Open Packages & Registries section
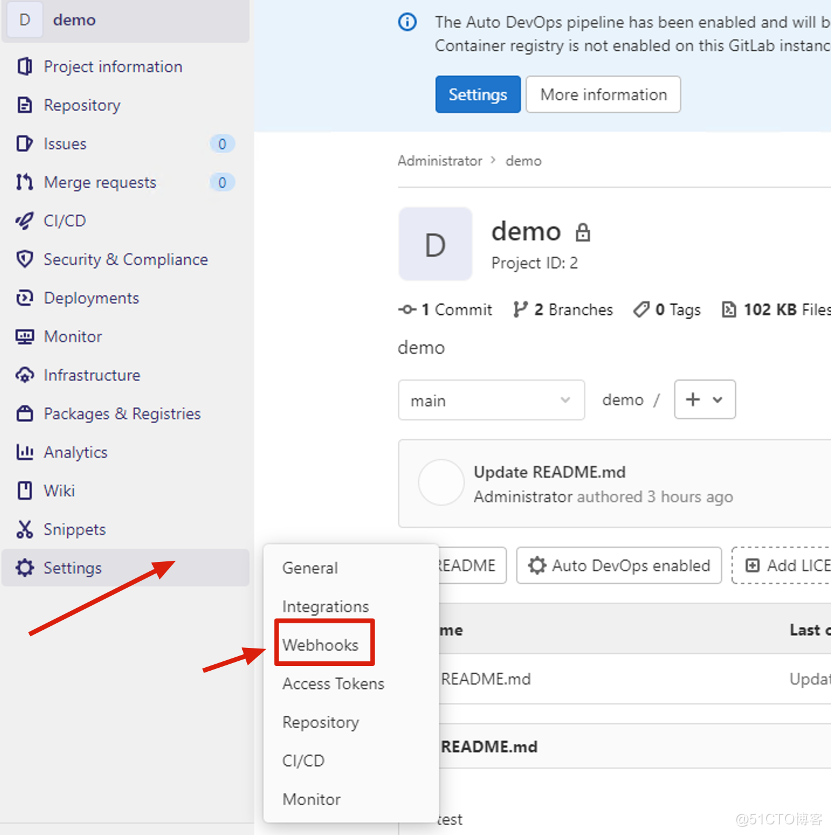The image size is (832, 836). tap(125, 413)
